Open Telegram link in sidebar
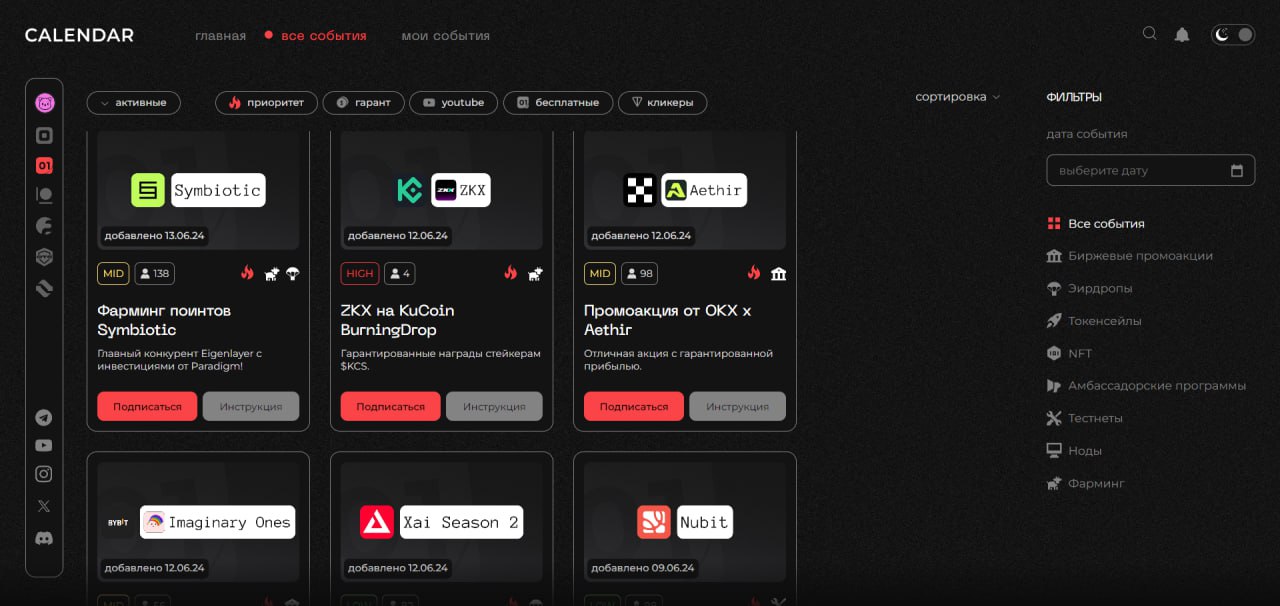This screenshot has height=606, width=1280. (x=44, y=418)
